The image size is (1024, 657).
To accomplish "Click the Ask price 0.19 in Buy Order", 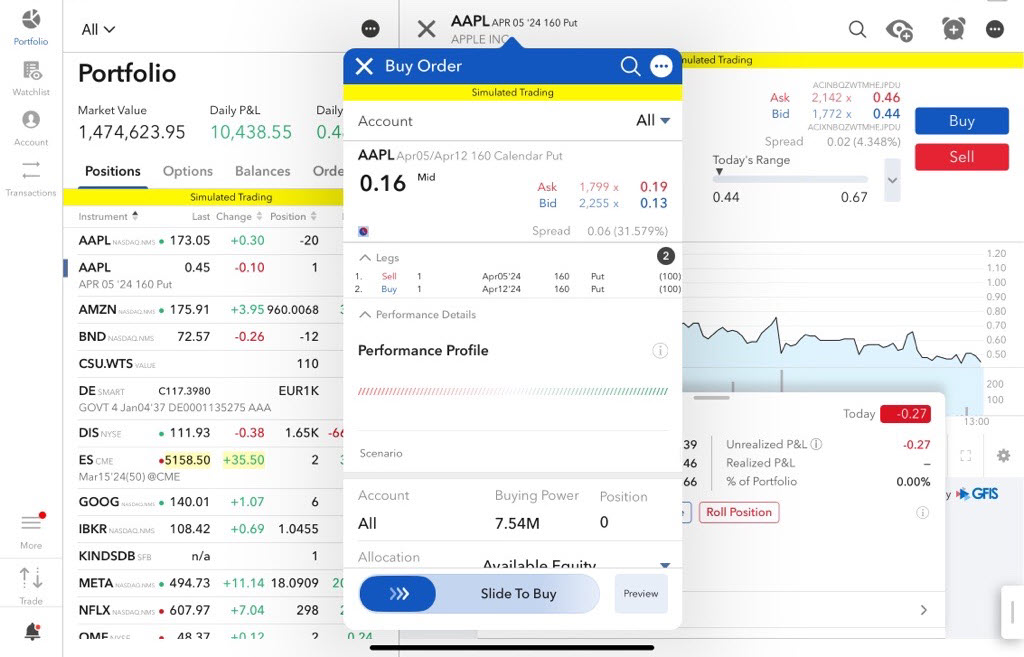I will tap(653, 187).
